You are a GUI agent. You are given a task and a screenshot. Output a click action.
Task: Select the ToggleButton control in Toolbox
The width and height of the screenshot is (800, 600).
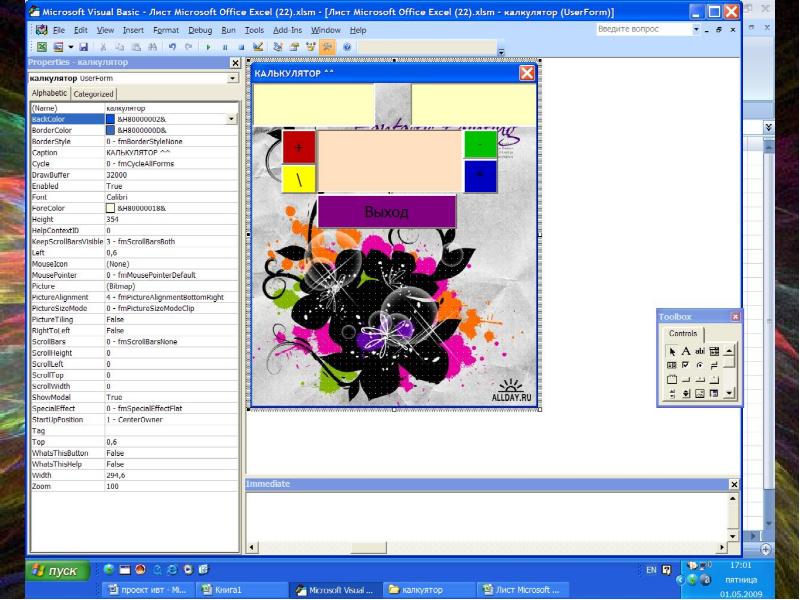coord(714,365)
